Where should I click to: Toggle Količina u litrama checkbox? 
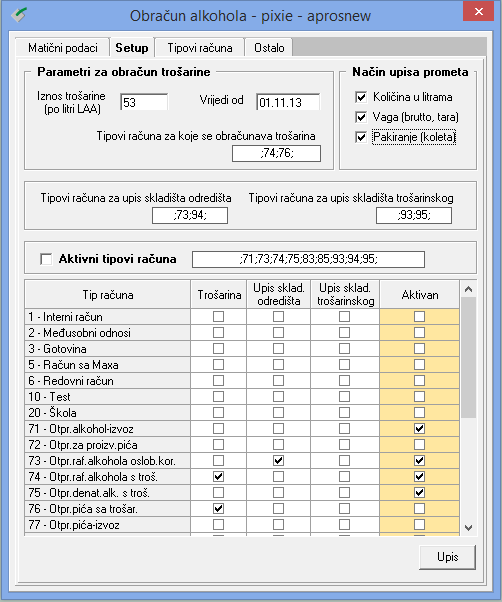[x=361, y=97]
